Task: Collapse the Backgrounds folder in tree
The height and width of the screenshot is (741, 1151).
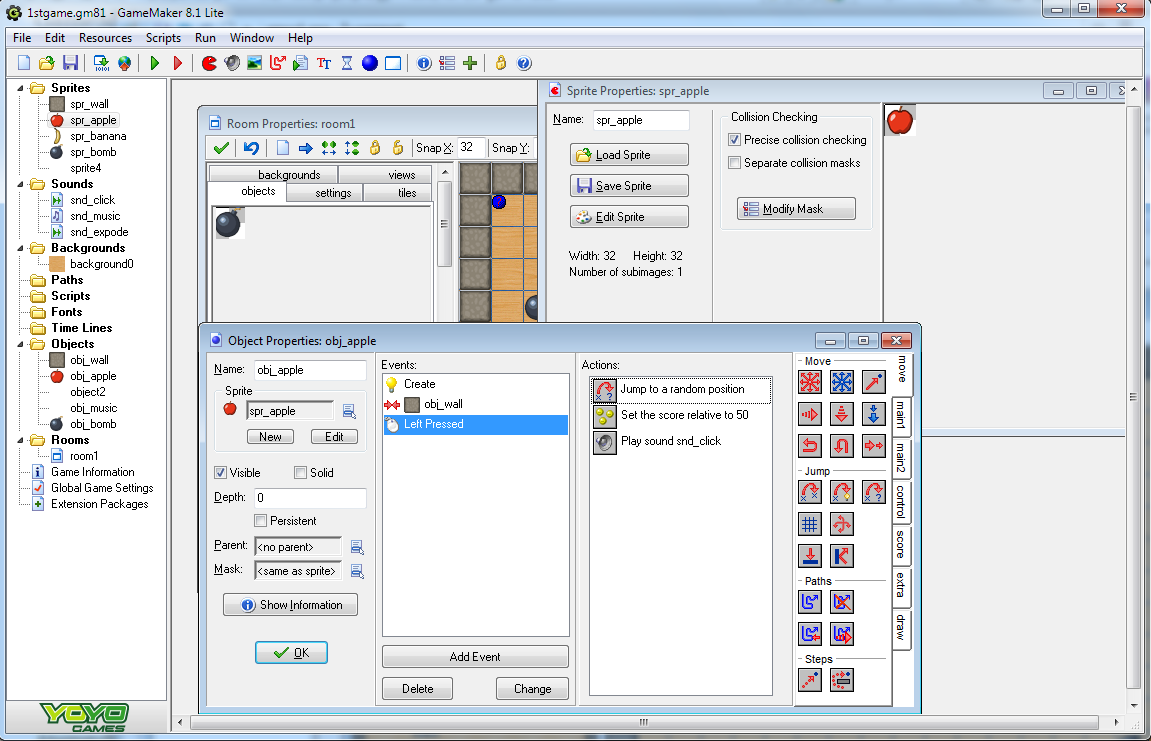Action: (21, 248)
